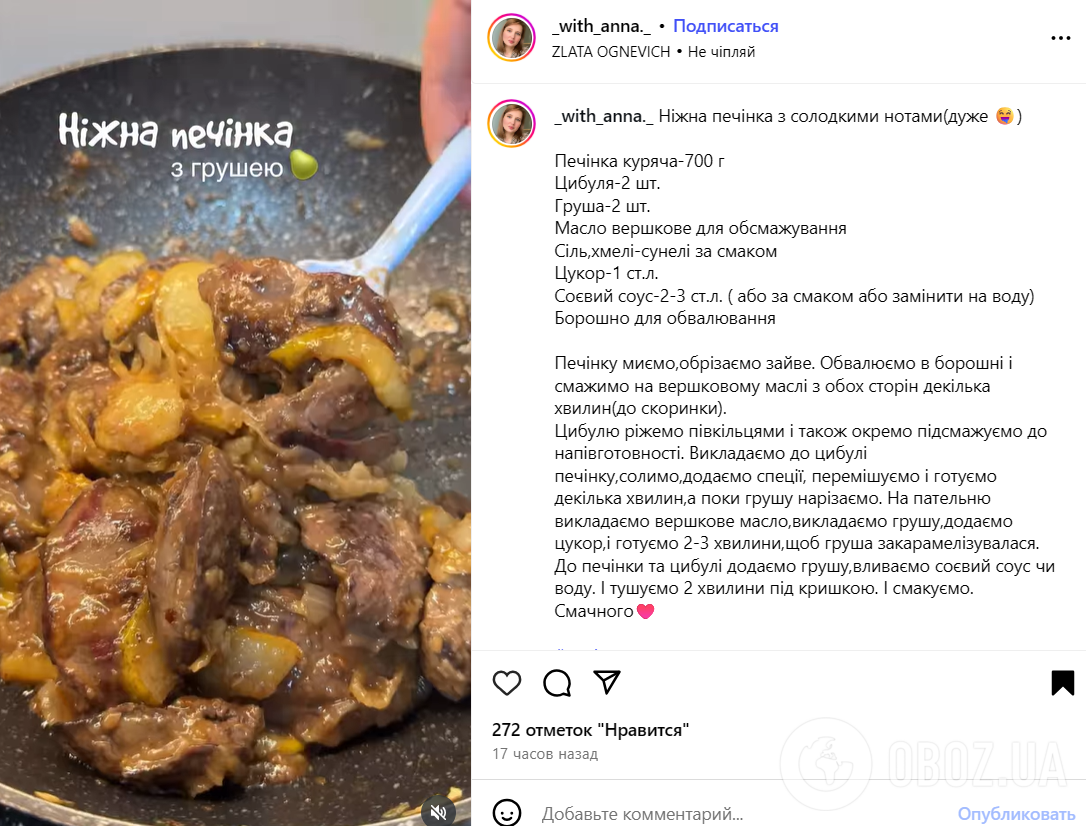
Task: Click the Опубликовать publish button
Action: (x=1016, y=814)
